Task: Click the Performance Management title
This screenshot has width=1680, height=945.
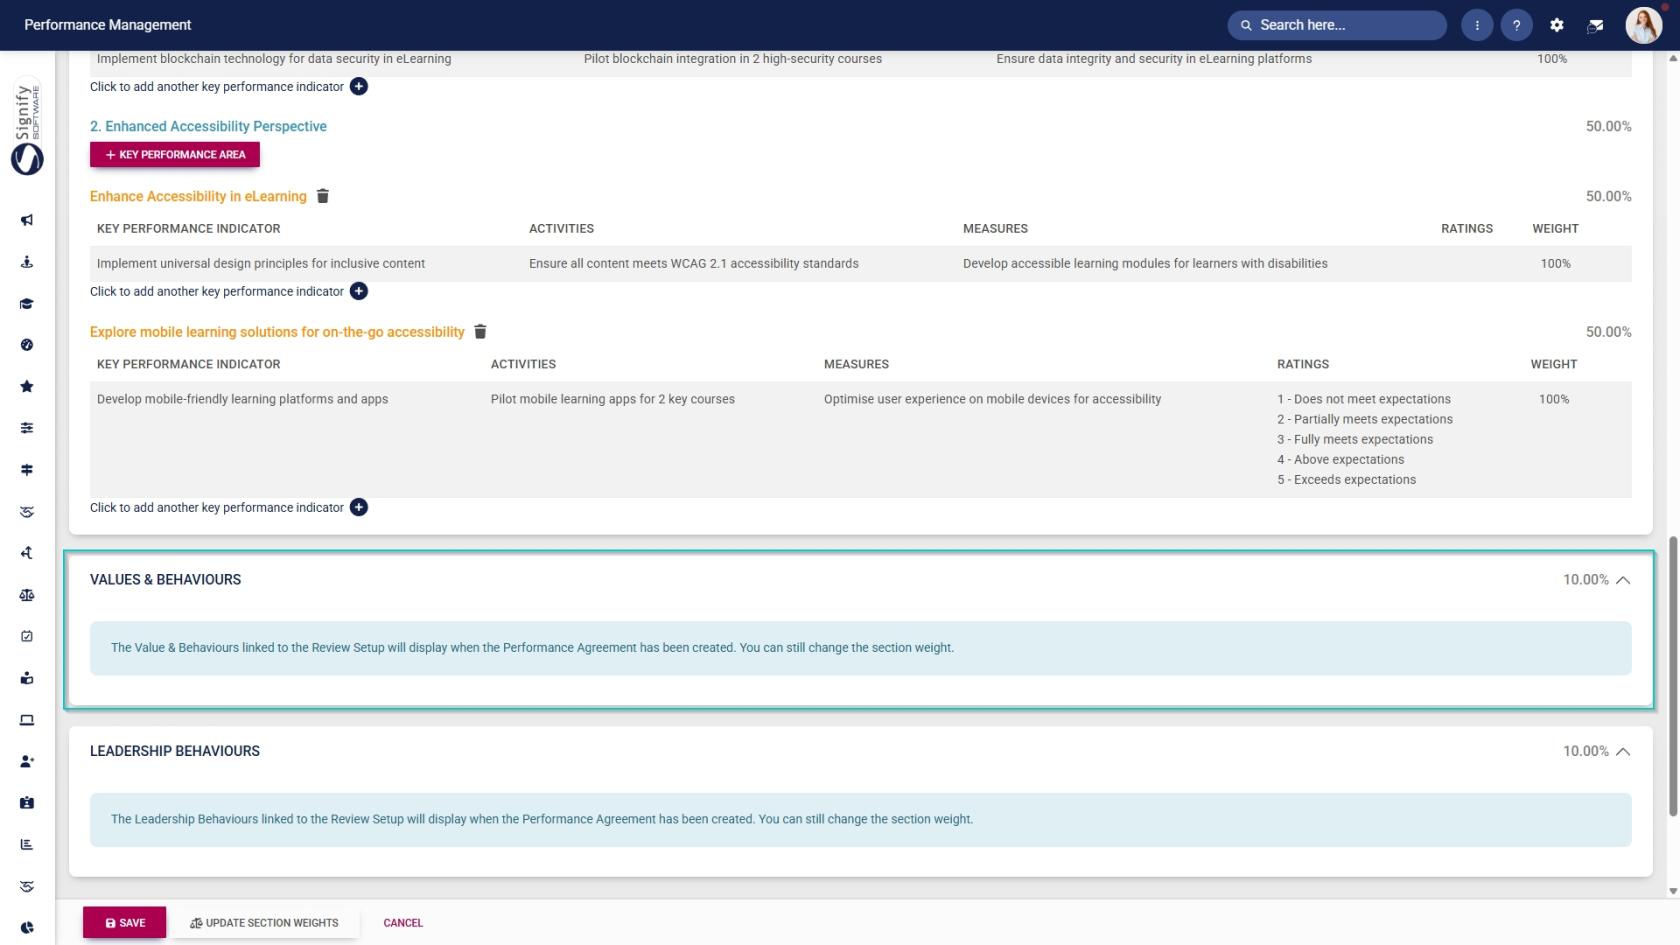Action: click(108, 25)
